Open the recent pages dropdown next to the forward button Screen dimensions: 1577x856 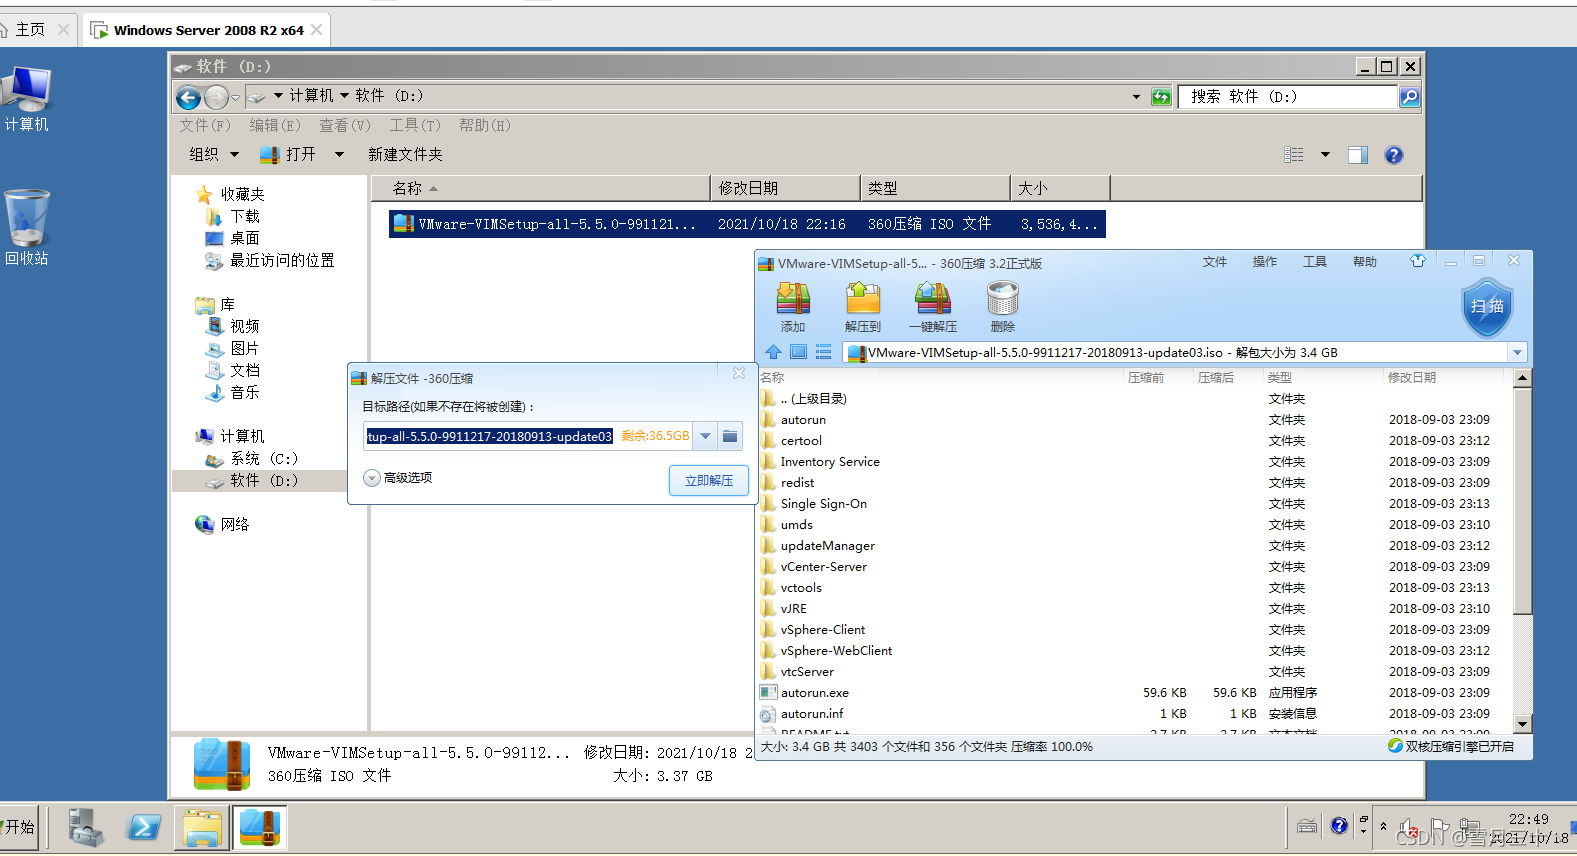236,97
